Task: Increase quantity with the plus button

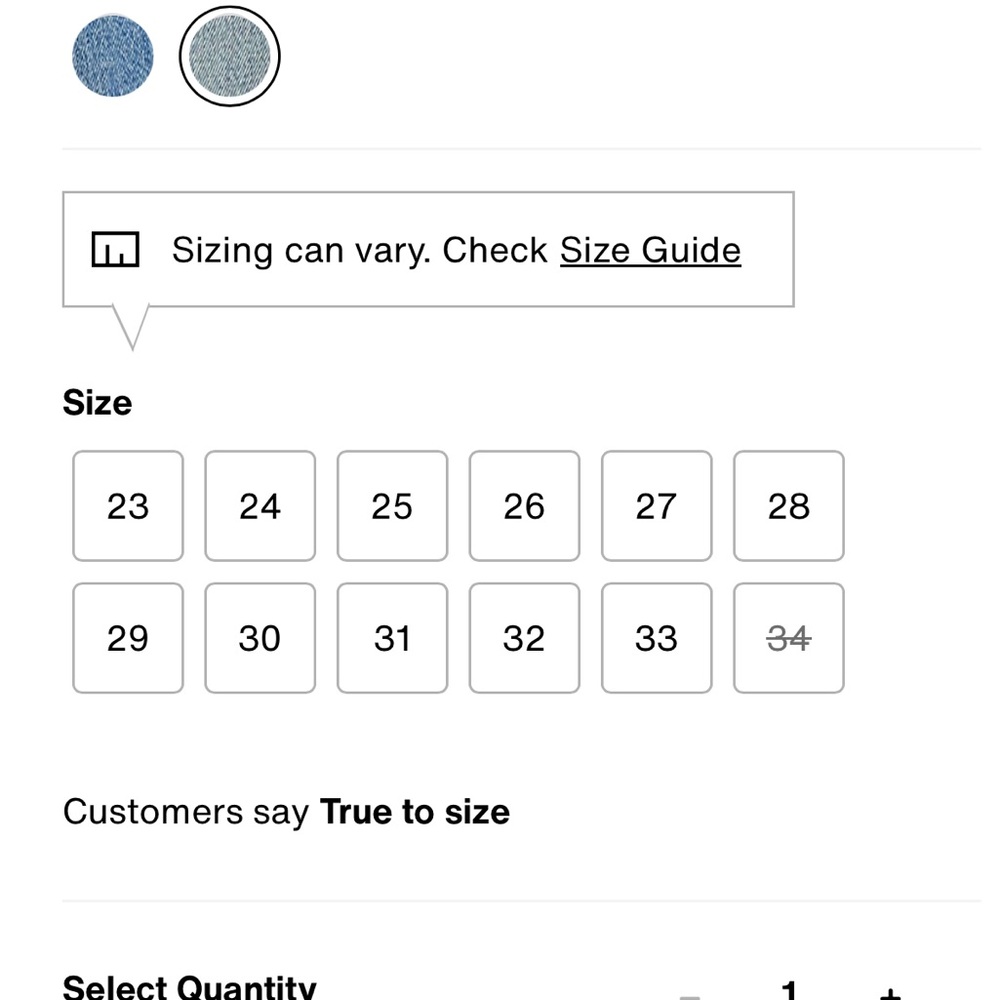Action: pos(890,993)
